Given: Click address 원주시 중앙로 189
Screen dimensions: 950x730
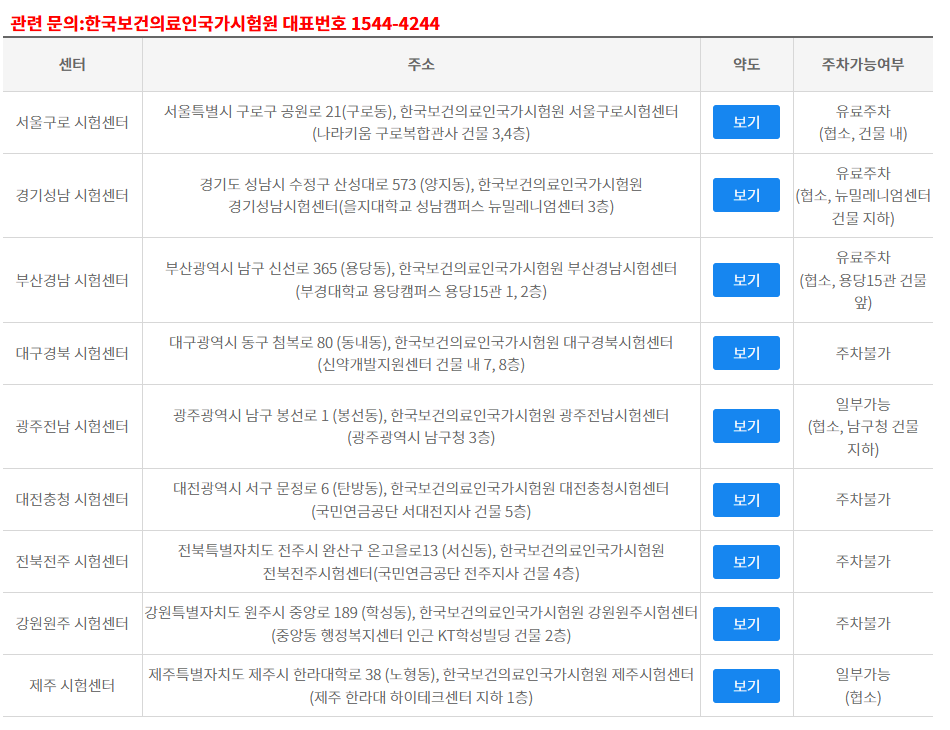Looking at the screenshot, I should pyautogui.click(x=421, y=624).
